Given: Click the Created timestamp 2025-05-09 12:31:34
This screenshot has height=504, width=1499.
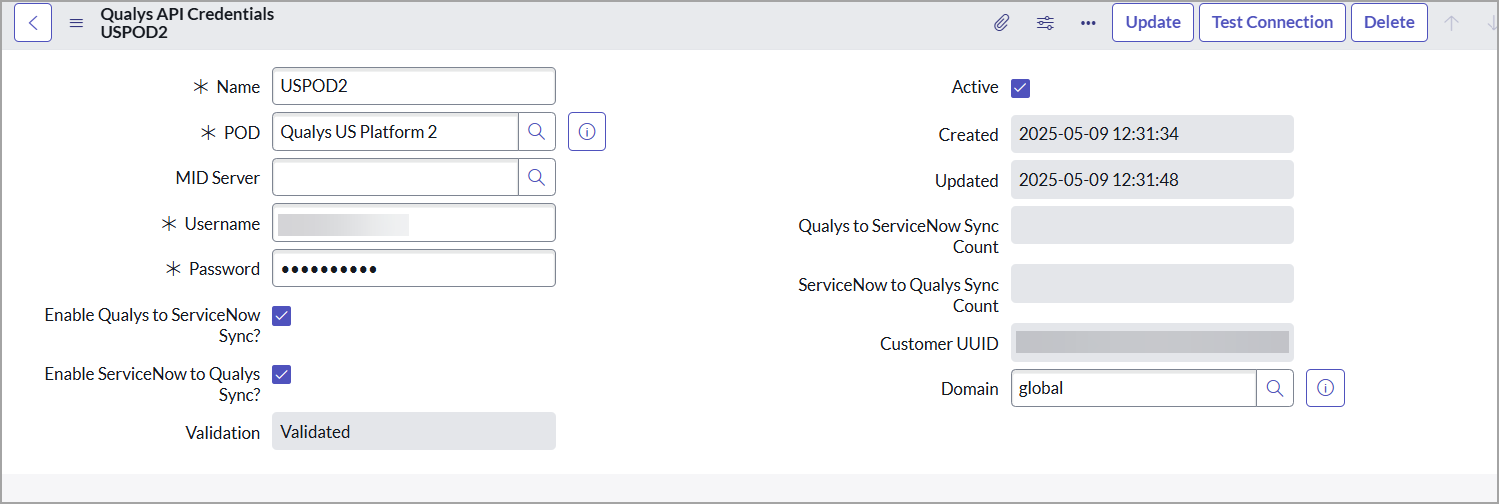Looking at the screenshot, I should coord(1152,134).
